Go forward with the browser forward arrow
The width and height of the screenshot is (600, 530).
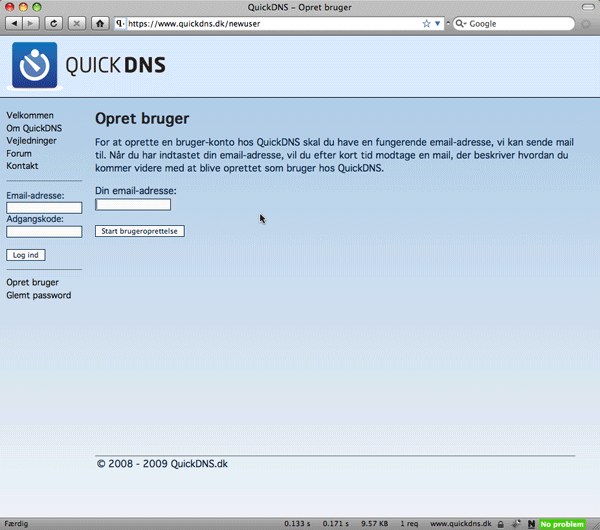click(31, 24)
